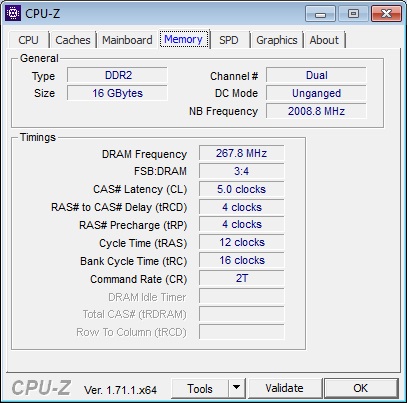The image size is (407, 403).
Task: Click the 2T Command Rate value
Action: point(242,278)
